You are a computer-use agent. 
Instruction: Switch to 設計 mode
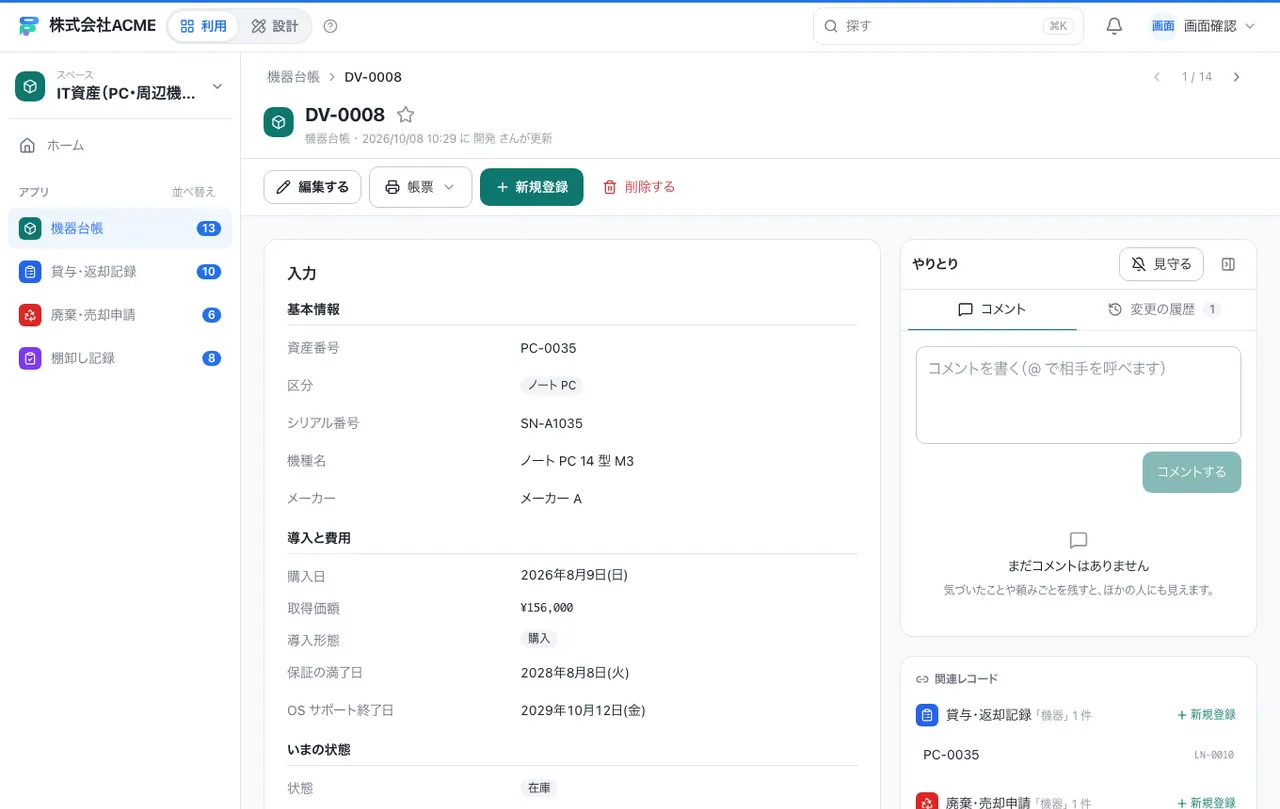click(x=275, y=26)
